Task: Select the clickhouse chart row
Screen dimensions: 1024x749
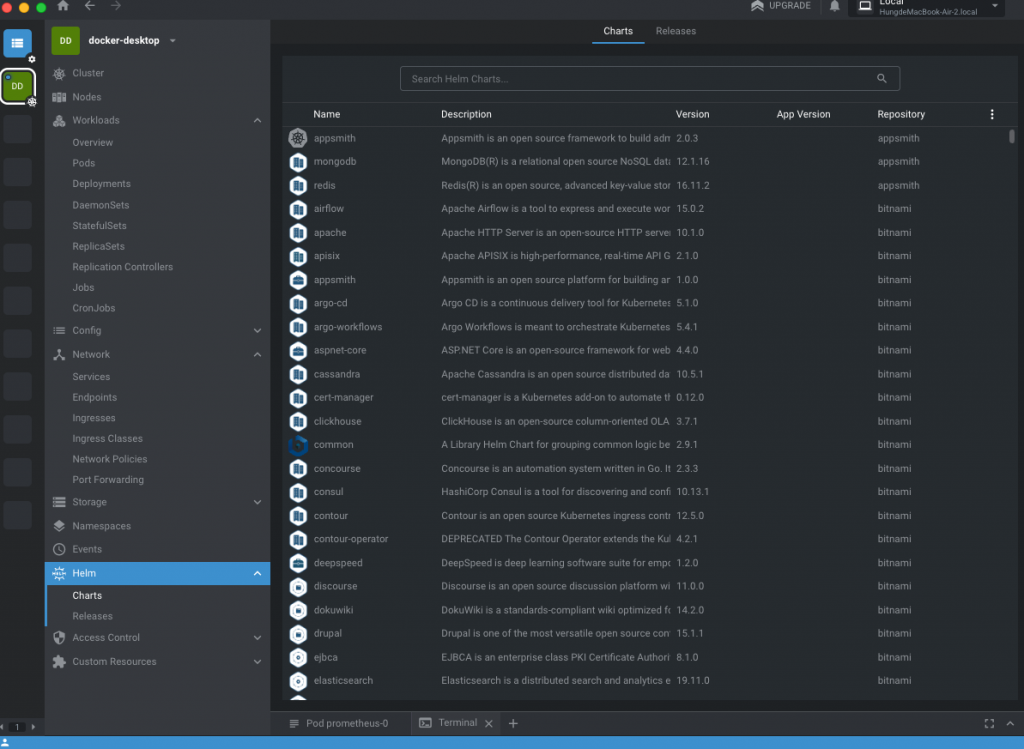Action: point(649,421)
